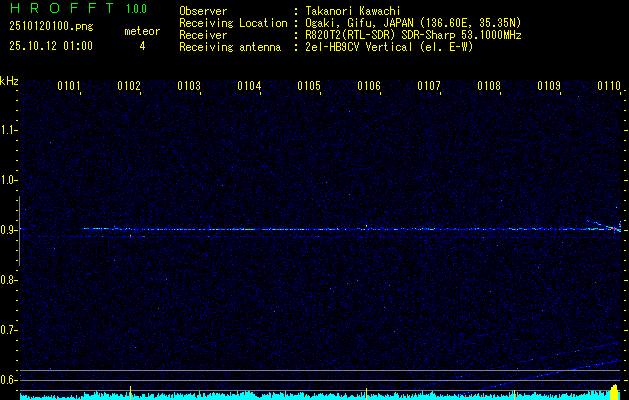Viewport: 629px width, 400px height.
Task: Click the gray vertical bar beside 0.9 kHz
Action: pyautogui.click(x=19, y=231)
